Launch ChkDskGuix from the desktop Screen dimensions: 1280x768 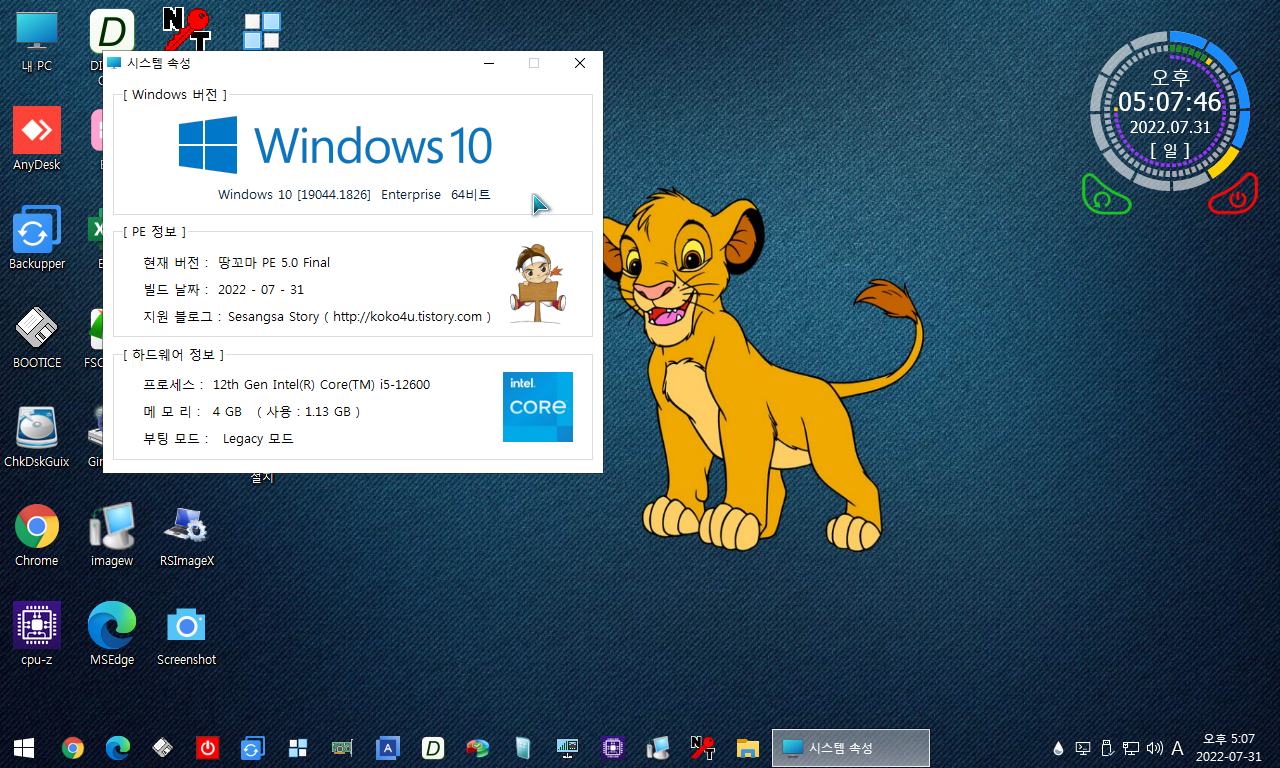37,436
